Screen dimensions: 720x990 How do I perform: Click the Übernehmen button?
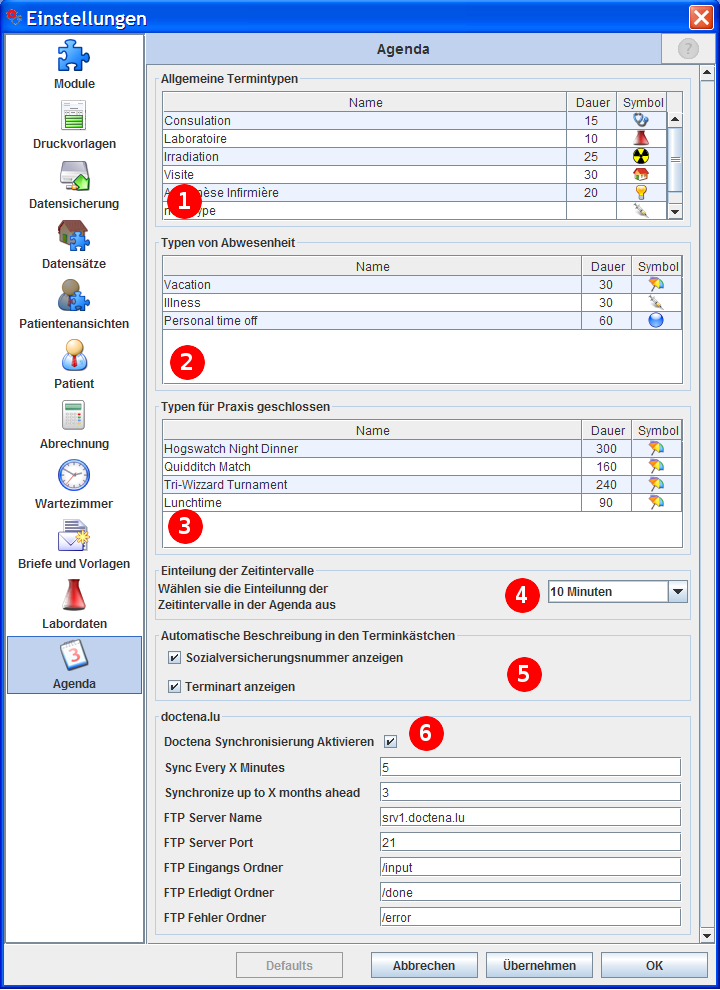click(x=540, y=965)
